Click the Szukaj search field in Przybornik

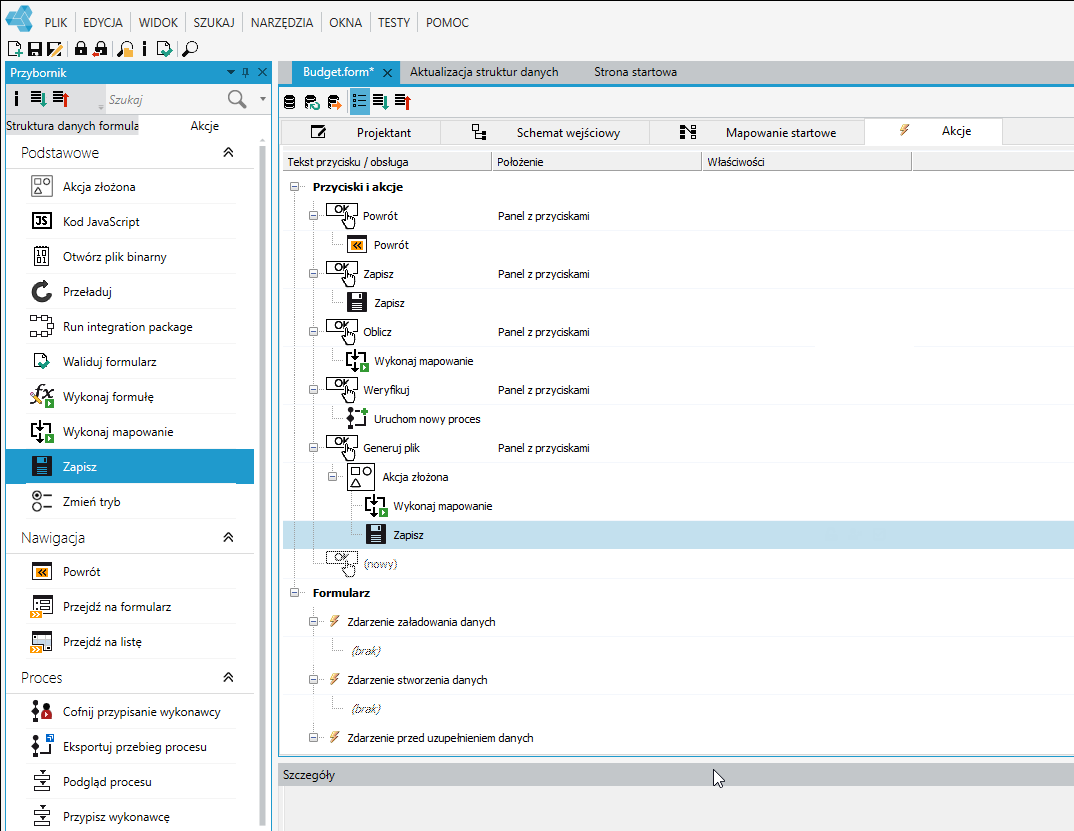click(164, 99)
